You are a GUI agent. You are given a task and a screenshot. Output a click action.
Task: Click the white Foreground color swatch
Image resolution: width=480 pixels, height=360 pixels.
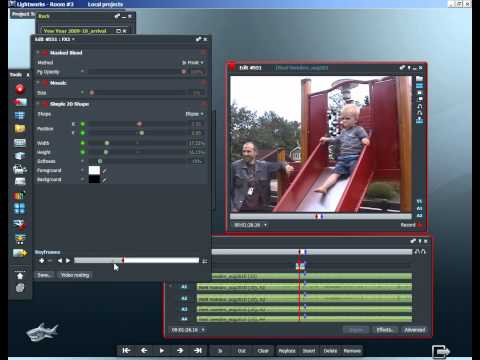coord(94,170)
